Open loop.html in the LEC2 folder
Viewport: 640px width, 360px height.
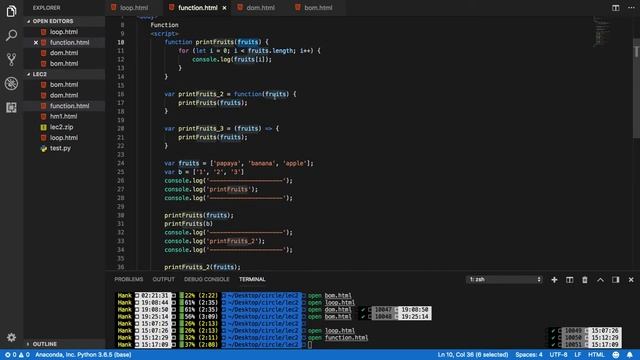pyautogui.click(x=64, y=138)
